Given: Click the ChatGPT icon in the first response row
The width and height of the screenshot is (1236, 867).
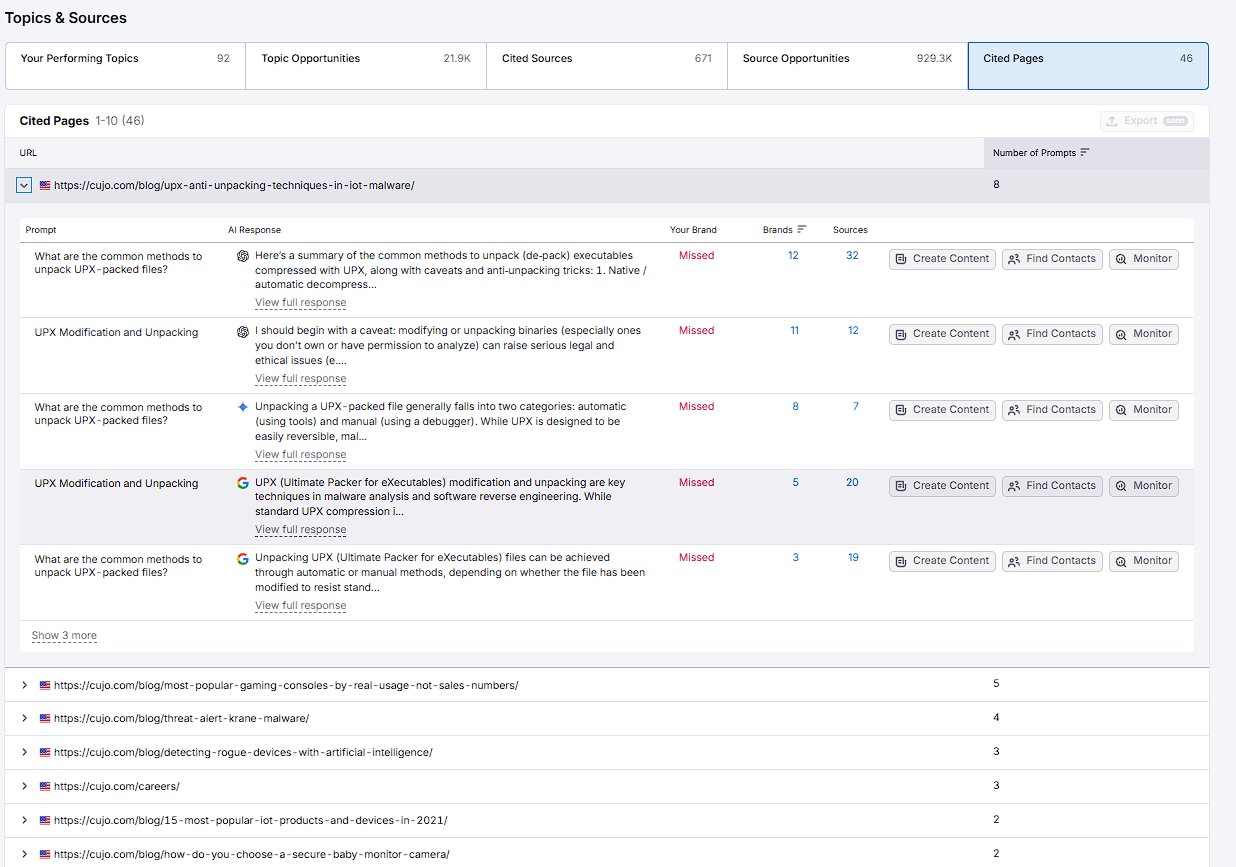Looking at the screenshot, I should (242, 256).
